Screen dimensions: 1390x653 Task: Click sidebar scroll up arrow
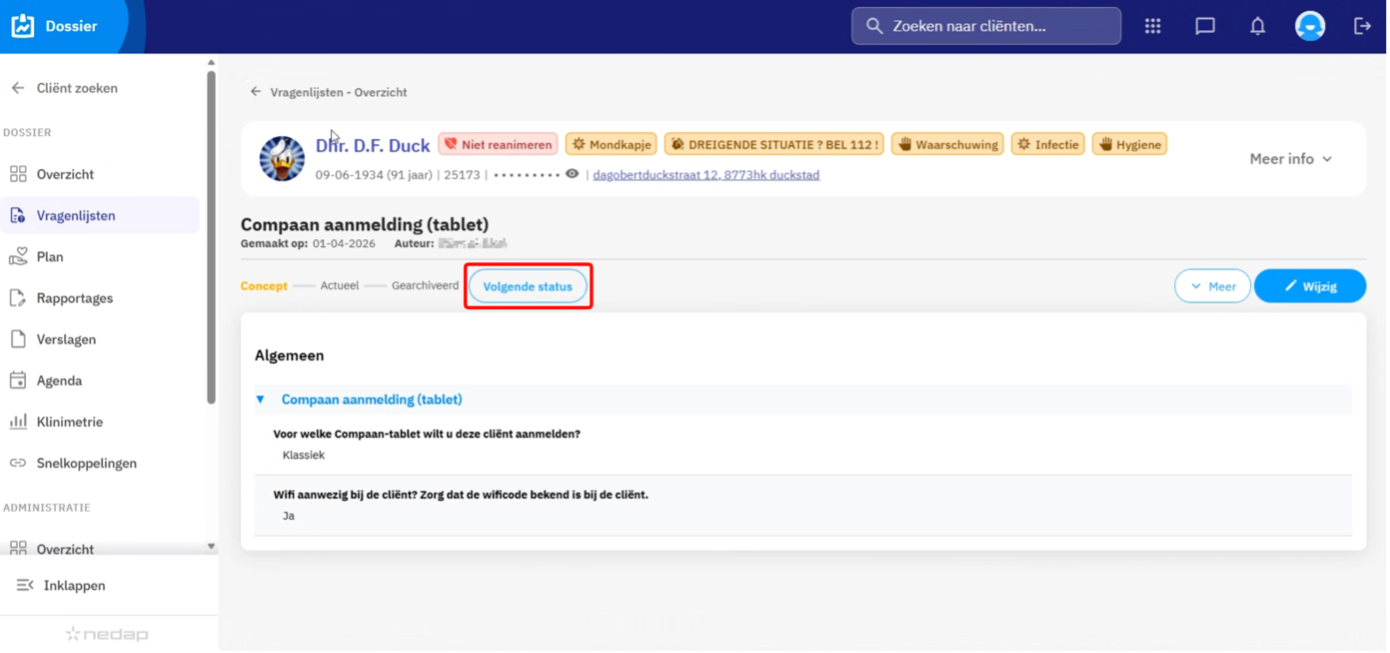pyautogui.click(x=211, y=62)
